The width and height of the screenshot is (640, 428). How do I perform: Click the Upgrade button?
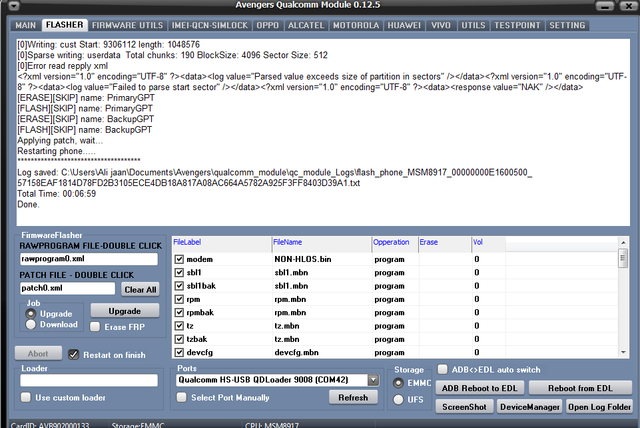point(124,311)
